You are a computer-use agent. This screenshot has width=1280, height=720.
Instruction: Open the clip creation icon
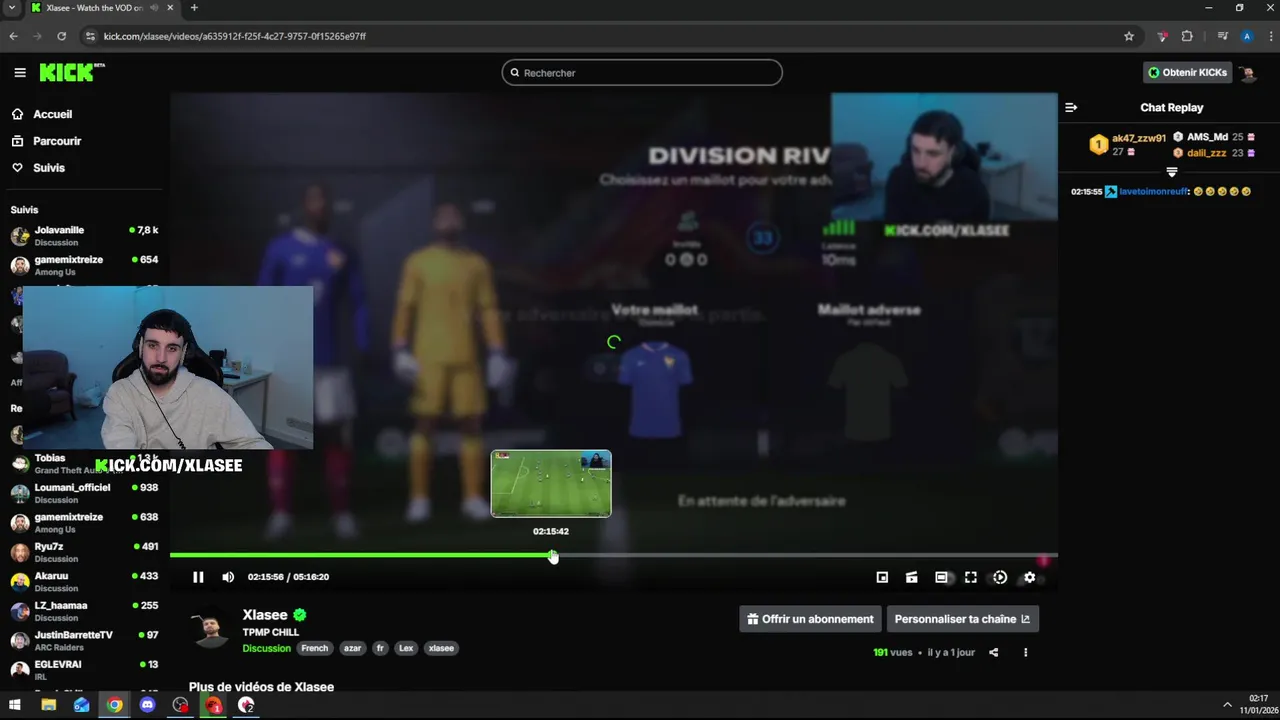[911, 577]
